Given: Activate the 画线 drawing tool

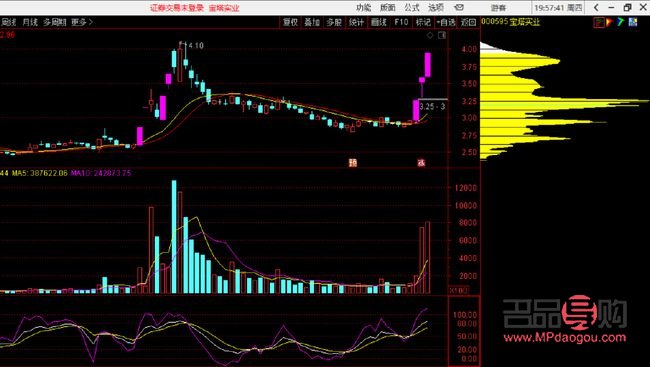Looking at the screenshot, I should click(x=378, y=22).
